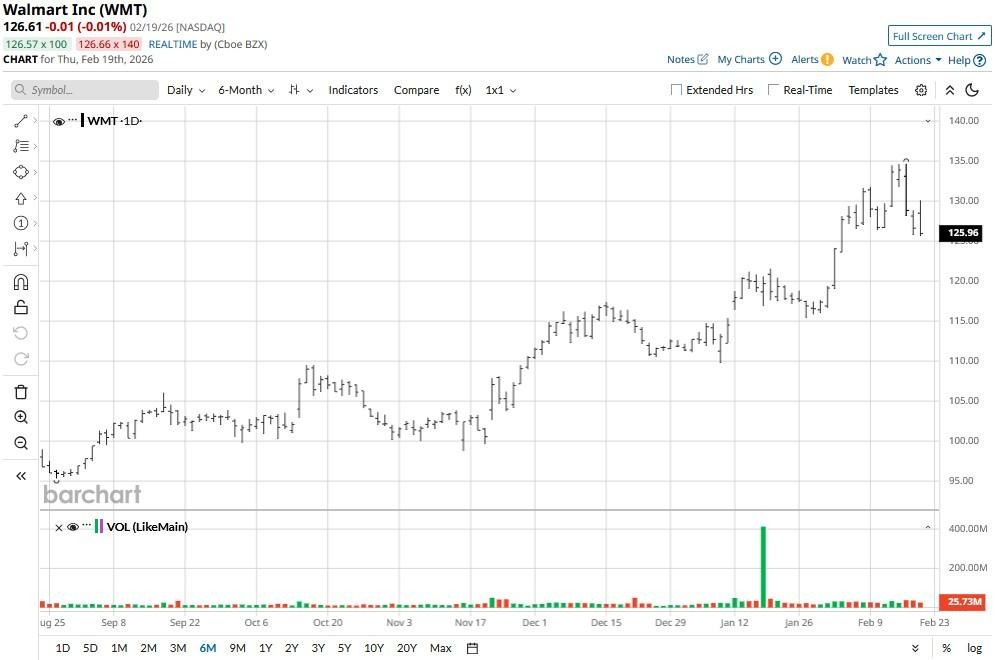Zoom in on the chart
Image resolution: width=995 pixels, height=660 pixels.
20,417
